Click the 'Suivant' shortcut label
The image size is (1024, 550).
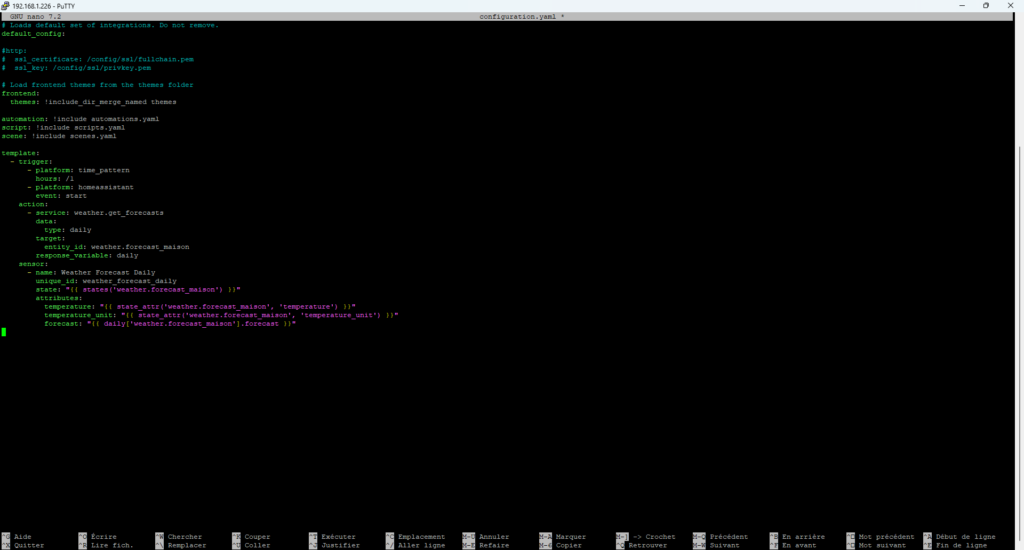pyautogui.click(x=725, y=545)
